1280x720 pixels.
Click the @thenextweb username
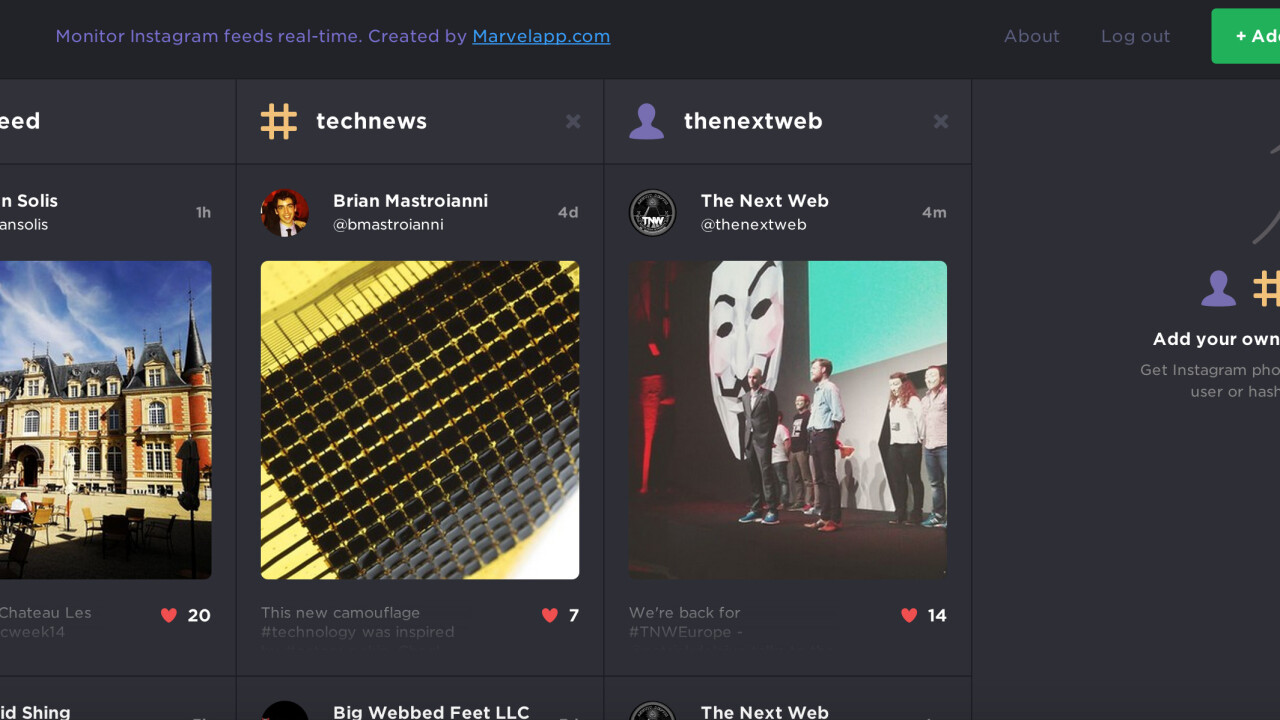[755, 224]
